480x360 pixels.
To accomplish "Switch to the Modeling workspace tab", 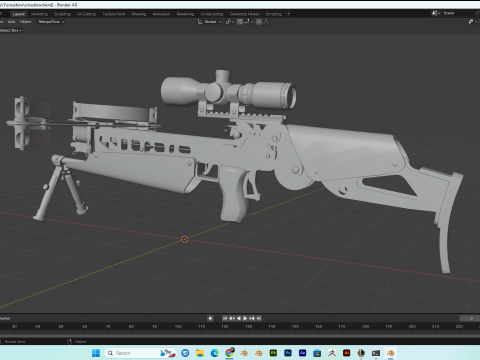I will point(39,14).
